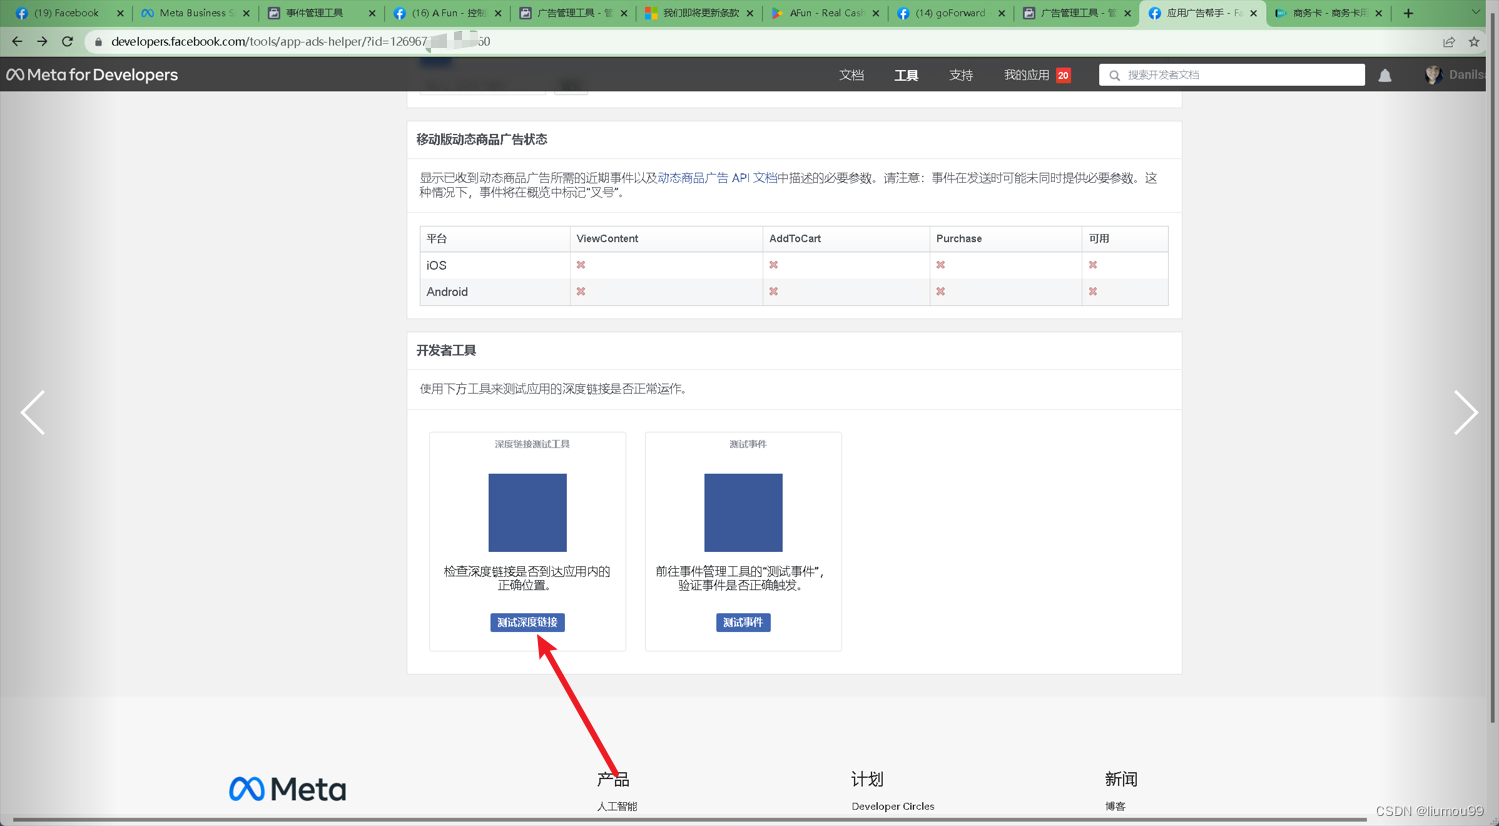Open the notifications bell
Image resolution: width=1499 pixels, height=826 pixels.
point(1384,74)
